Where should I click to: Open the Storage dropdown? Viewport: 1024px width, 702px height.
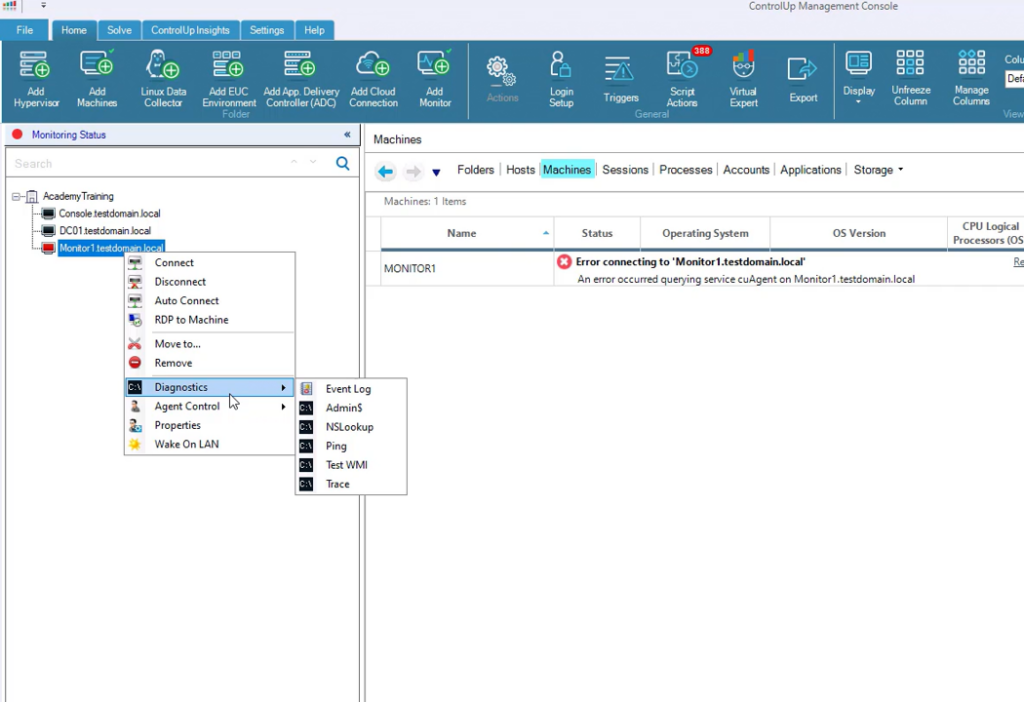pos(878,170)
